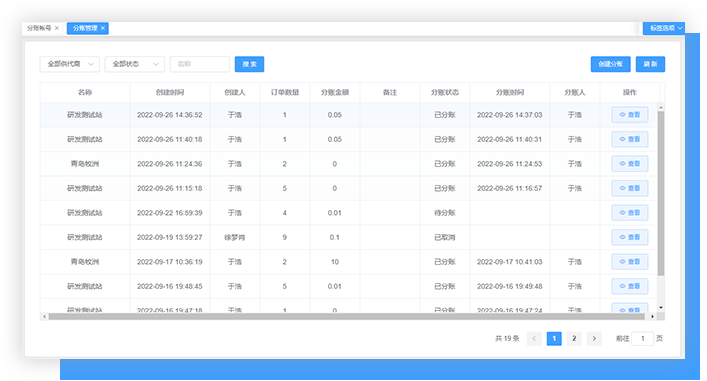Click the 操作 column header
The width and height of the screenshot is (707, 381).
629,92
